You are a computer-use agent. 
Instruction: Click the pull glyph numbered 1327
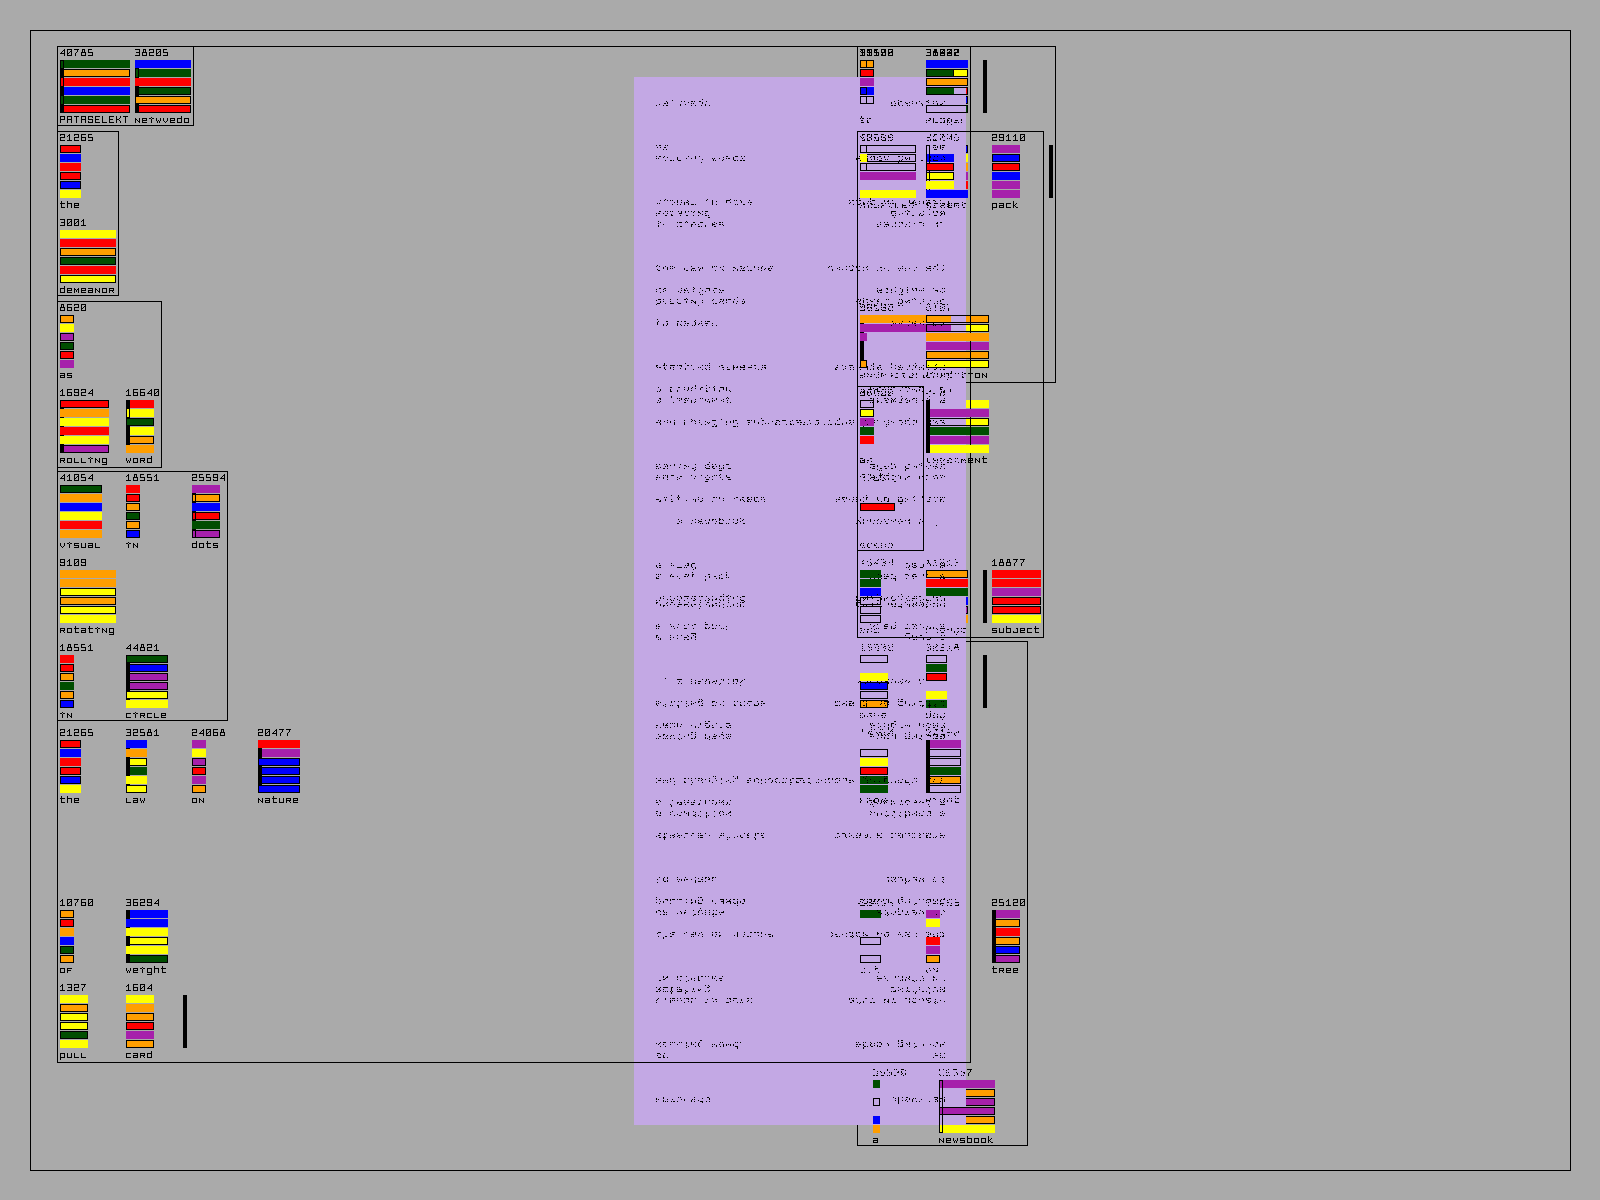coord(73,1022)
